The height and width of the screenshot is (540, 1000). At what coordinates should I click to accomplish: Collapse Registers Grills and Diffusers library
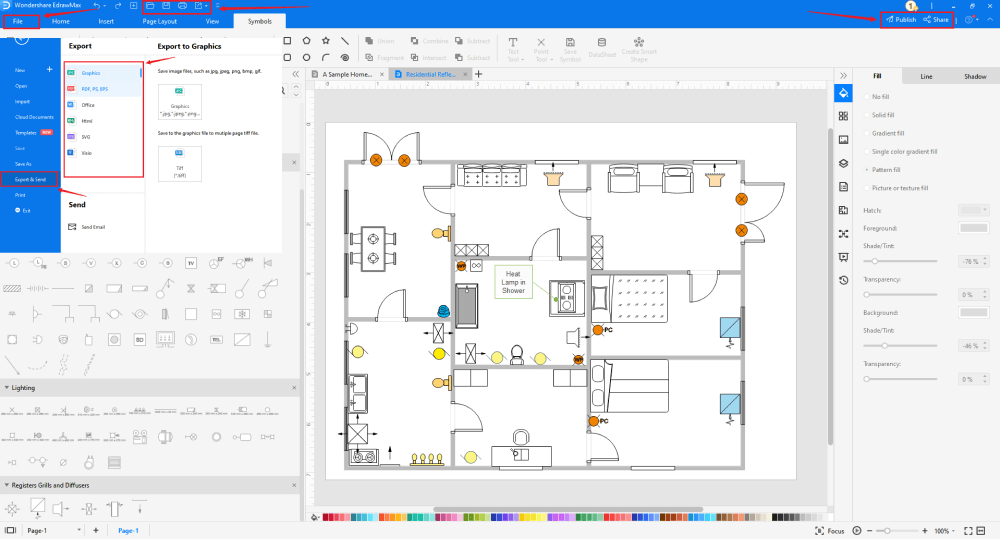6,485
